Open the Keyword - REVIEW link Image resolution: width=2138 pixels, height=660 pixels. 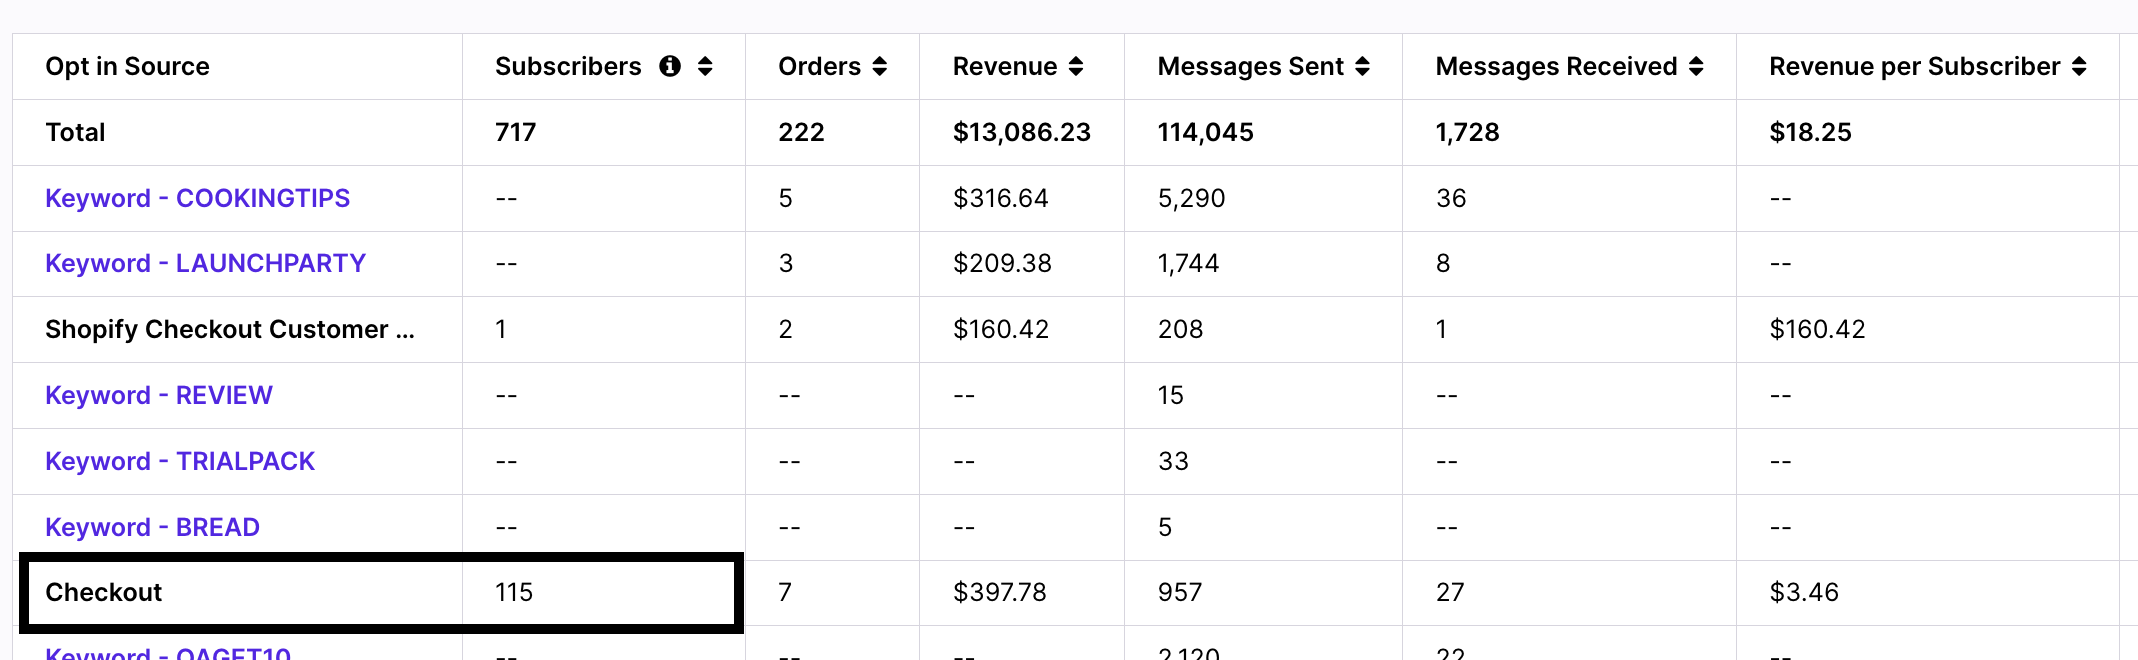pos(158,395)
